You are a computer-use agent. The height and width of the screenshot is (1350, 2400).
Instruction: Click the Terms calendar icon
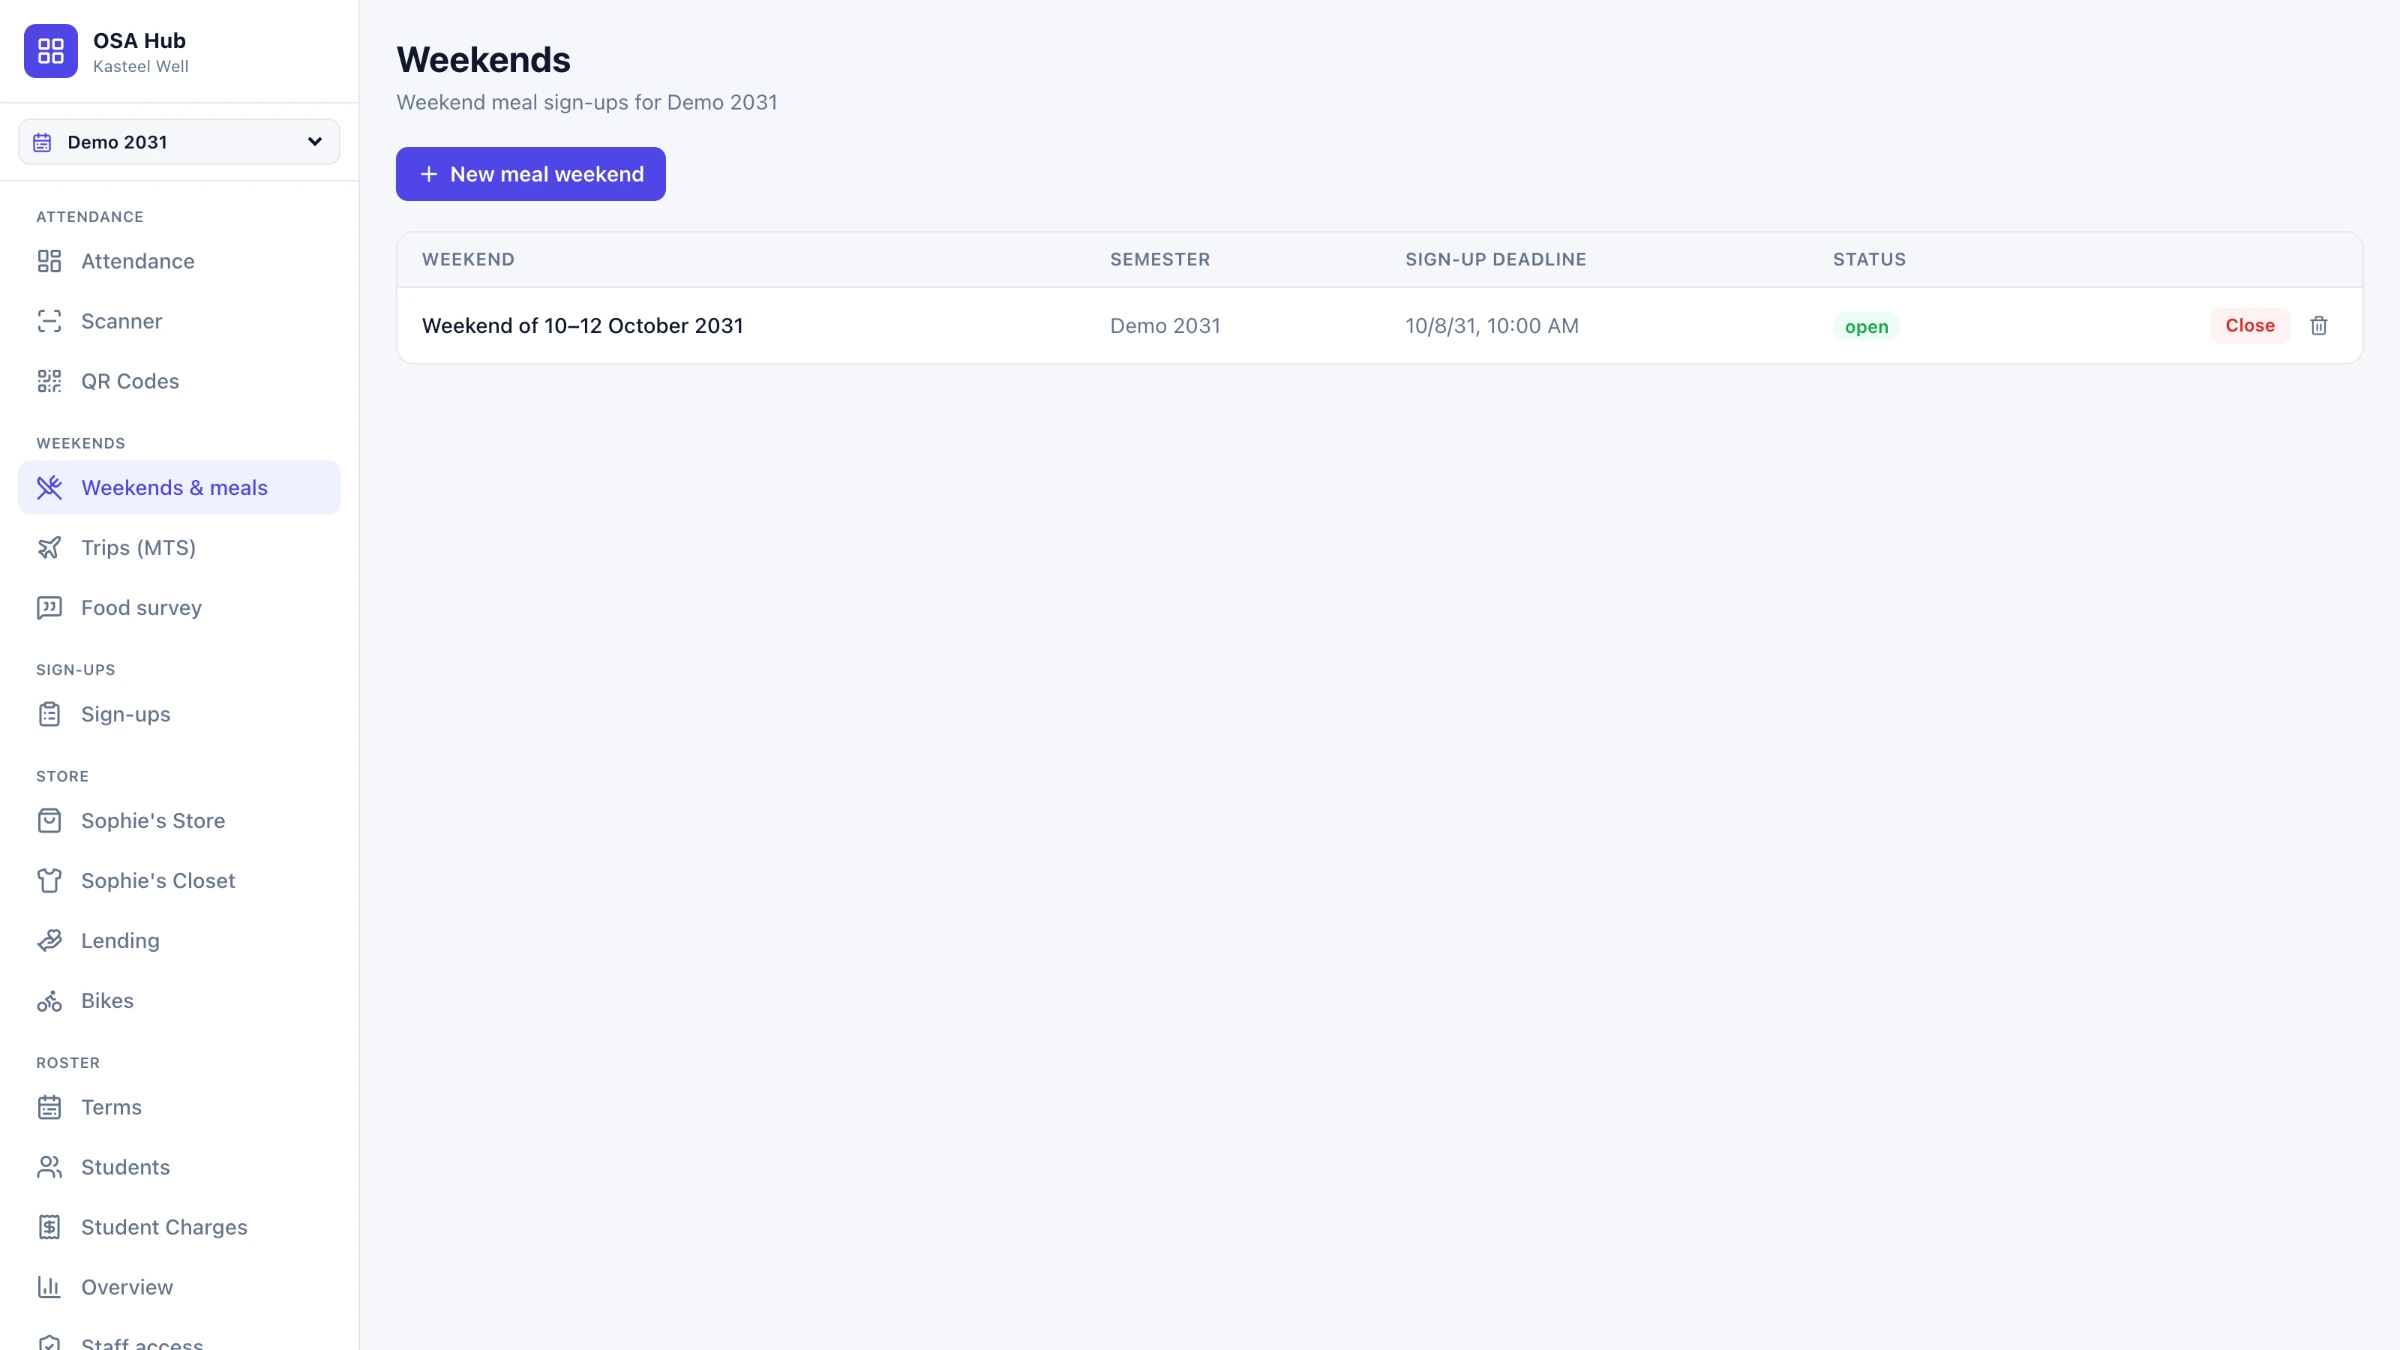click(x=49, y=1107)
